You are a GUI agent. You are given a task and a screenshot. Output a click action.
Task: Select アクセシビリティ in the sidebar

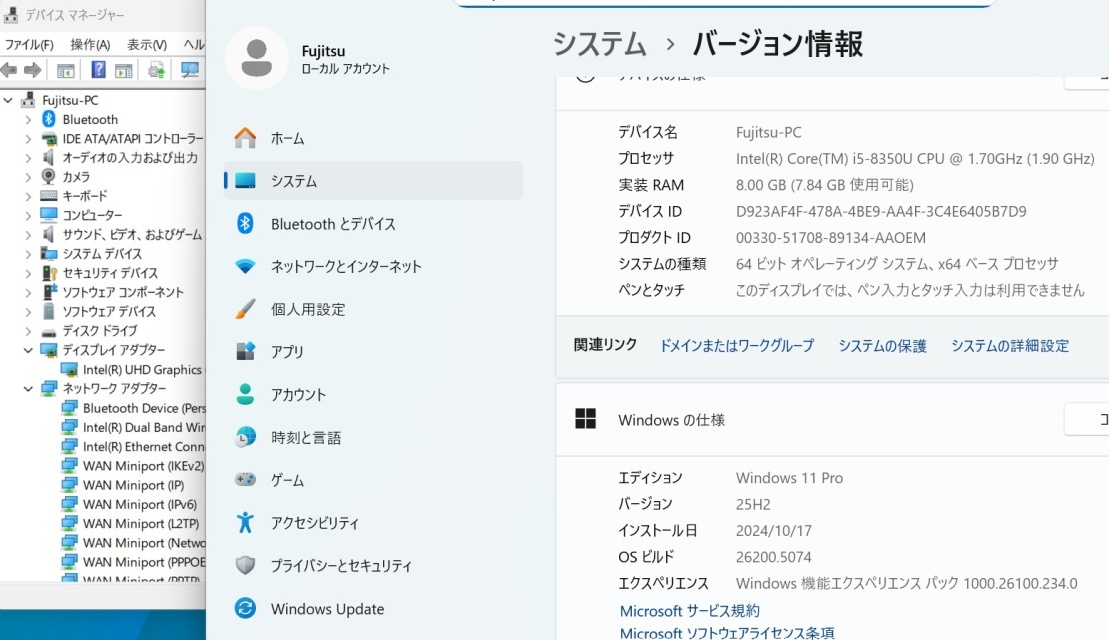tap(314, 523)
